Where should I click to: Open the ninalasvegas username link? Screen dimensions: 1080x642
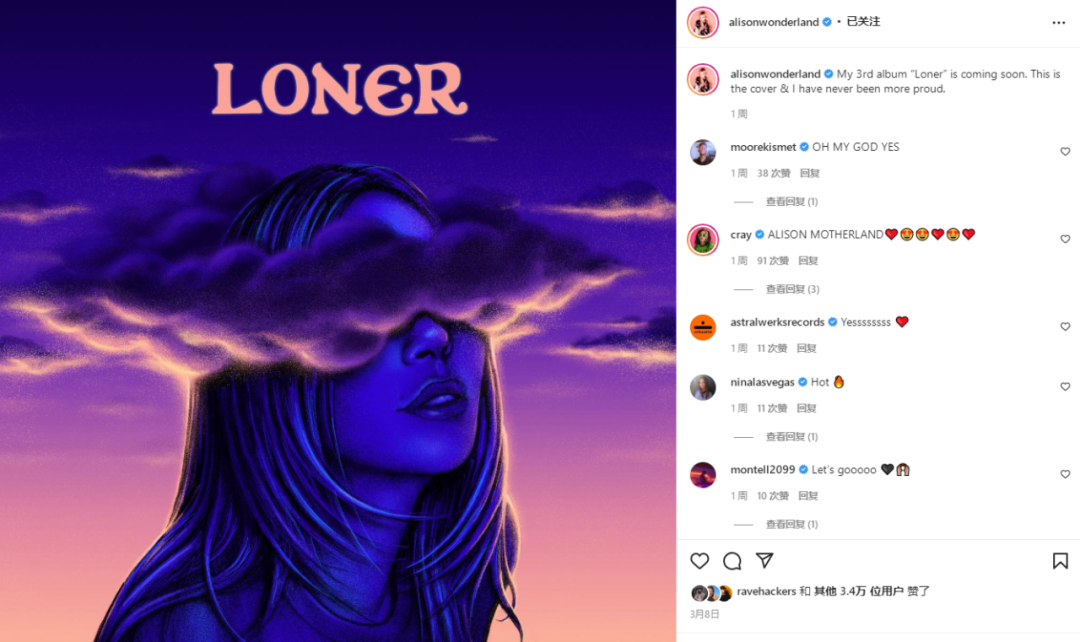762,382
